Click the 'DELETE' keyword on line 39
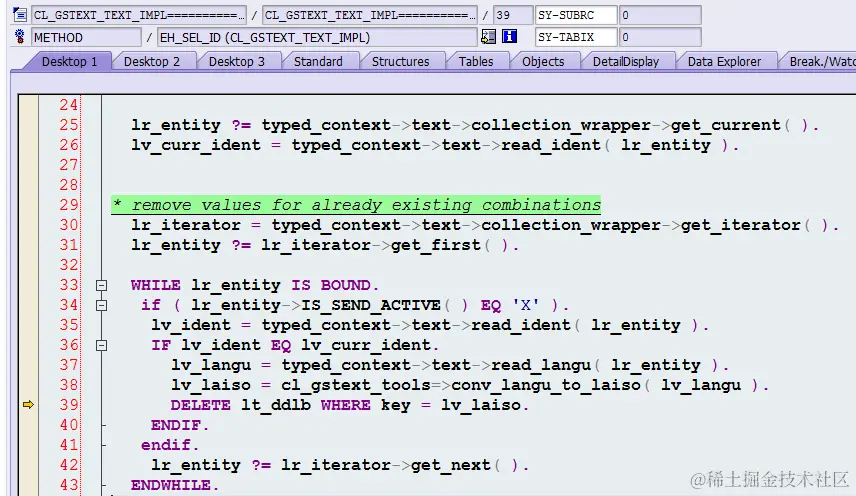 (200, 405)
